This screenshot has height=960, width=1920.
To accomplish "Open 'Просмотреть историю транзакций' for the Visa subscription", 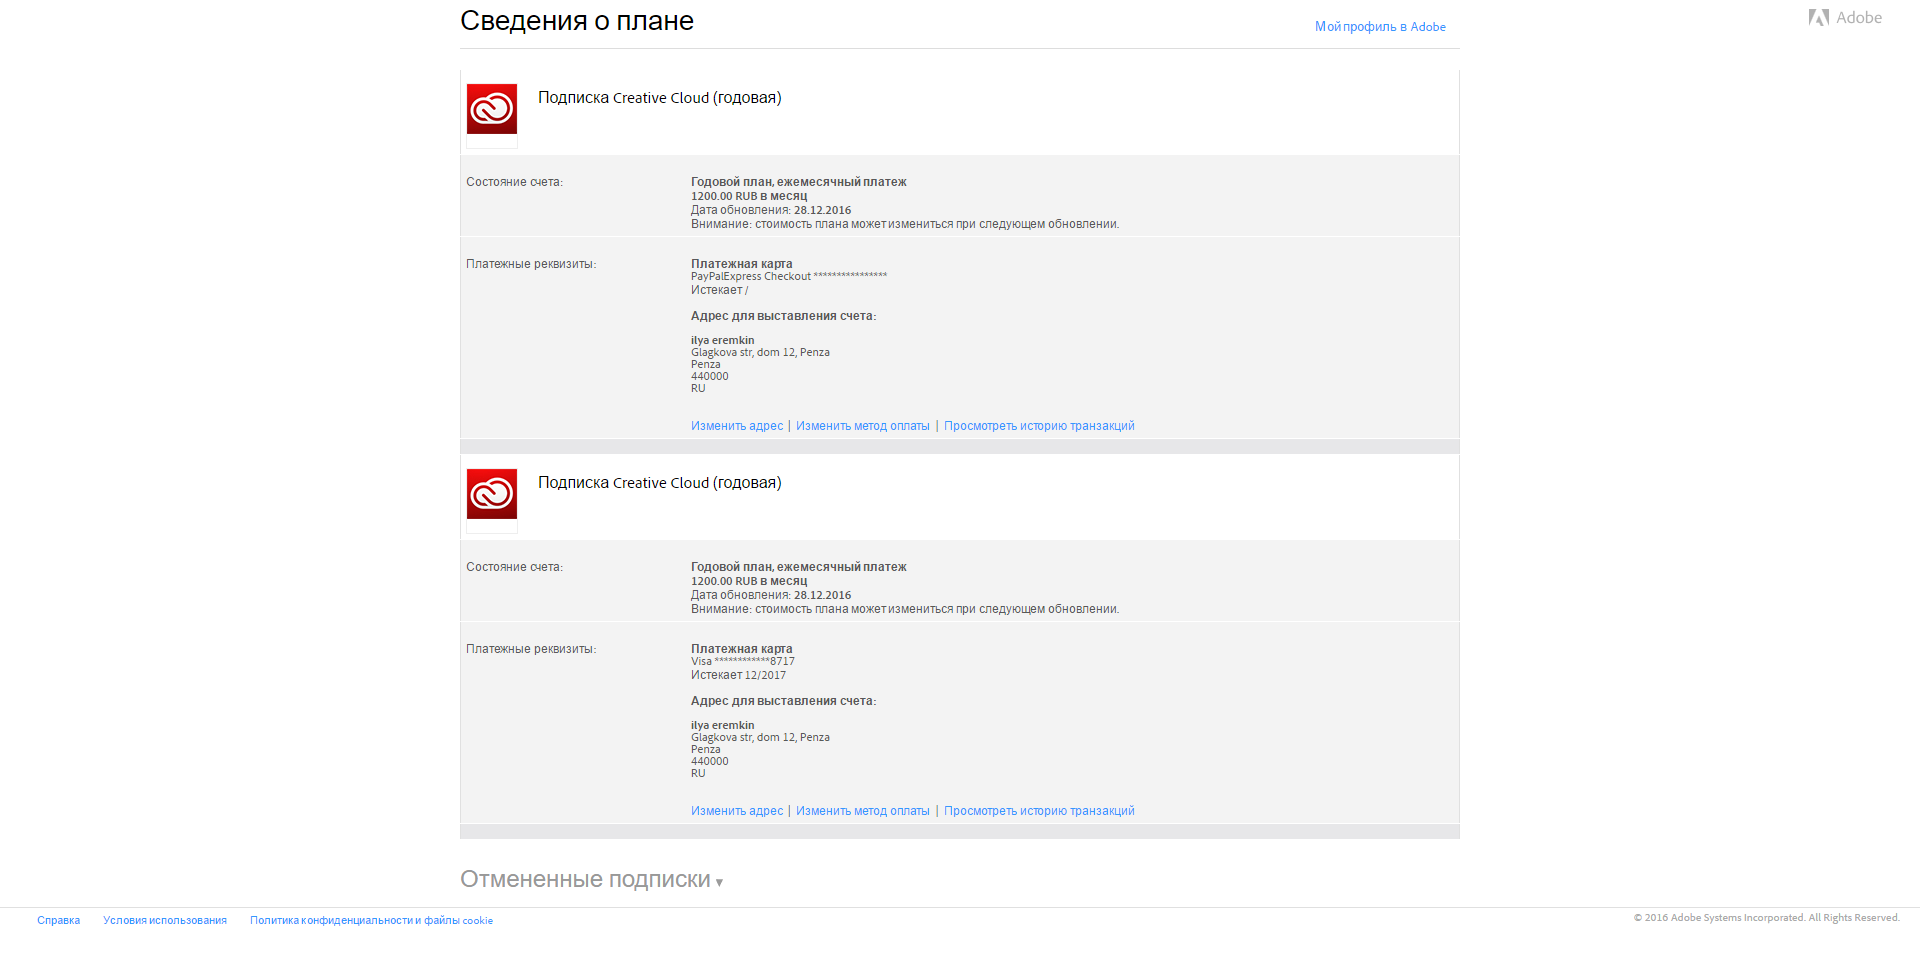I will (1038, 811).
